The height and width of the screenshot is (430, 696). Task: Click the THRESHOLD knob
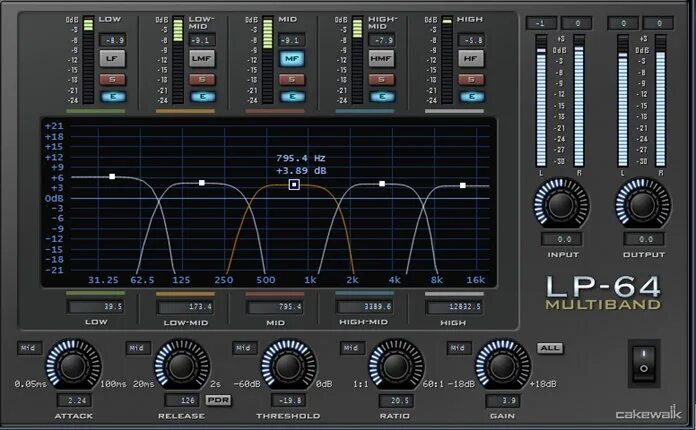pos(289,366)
